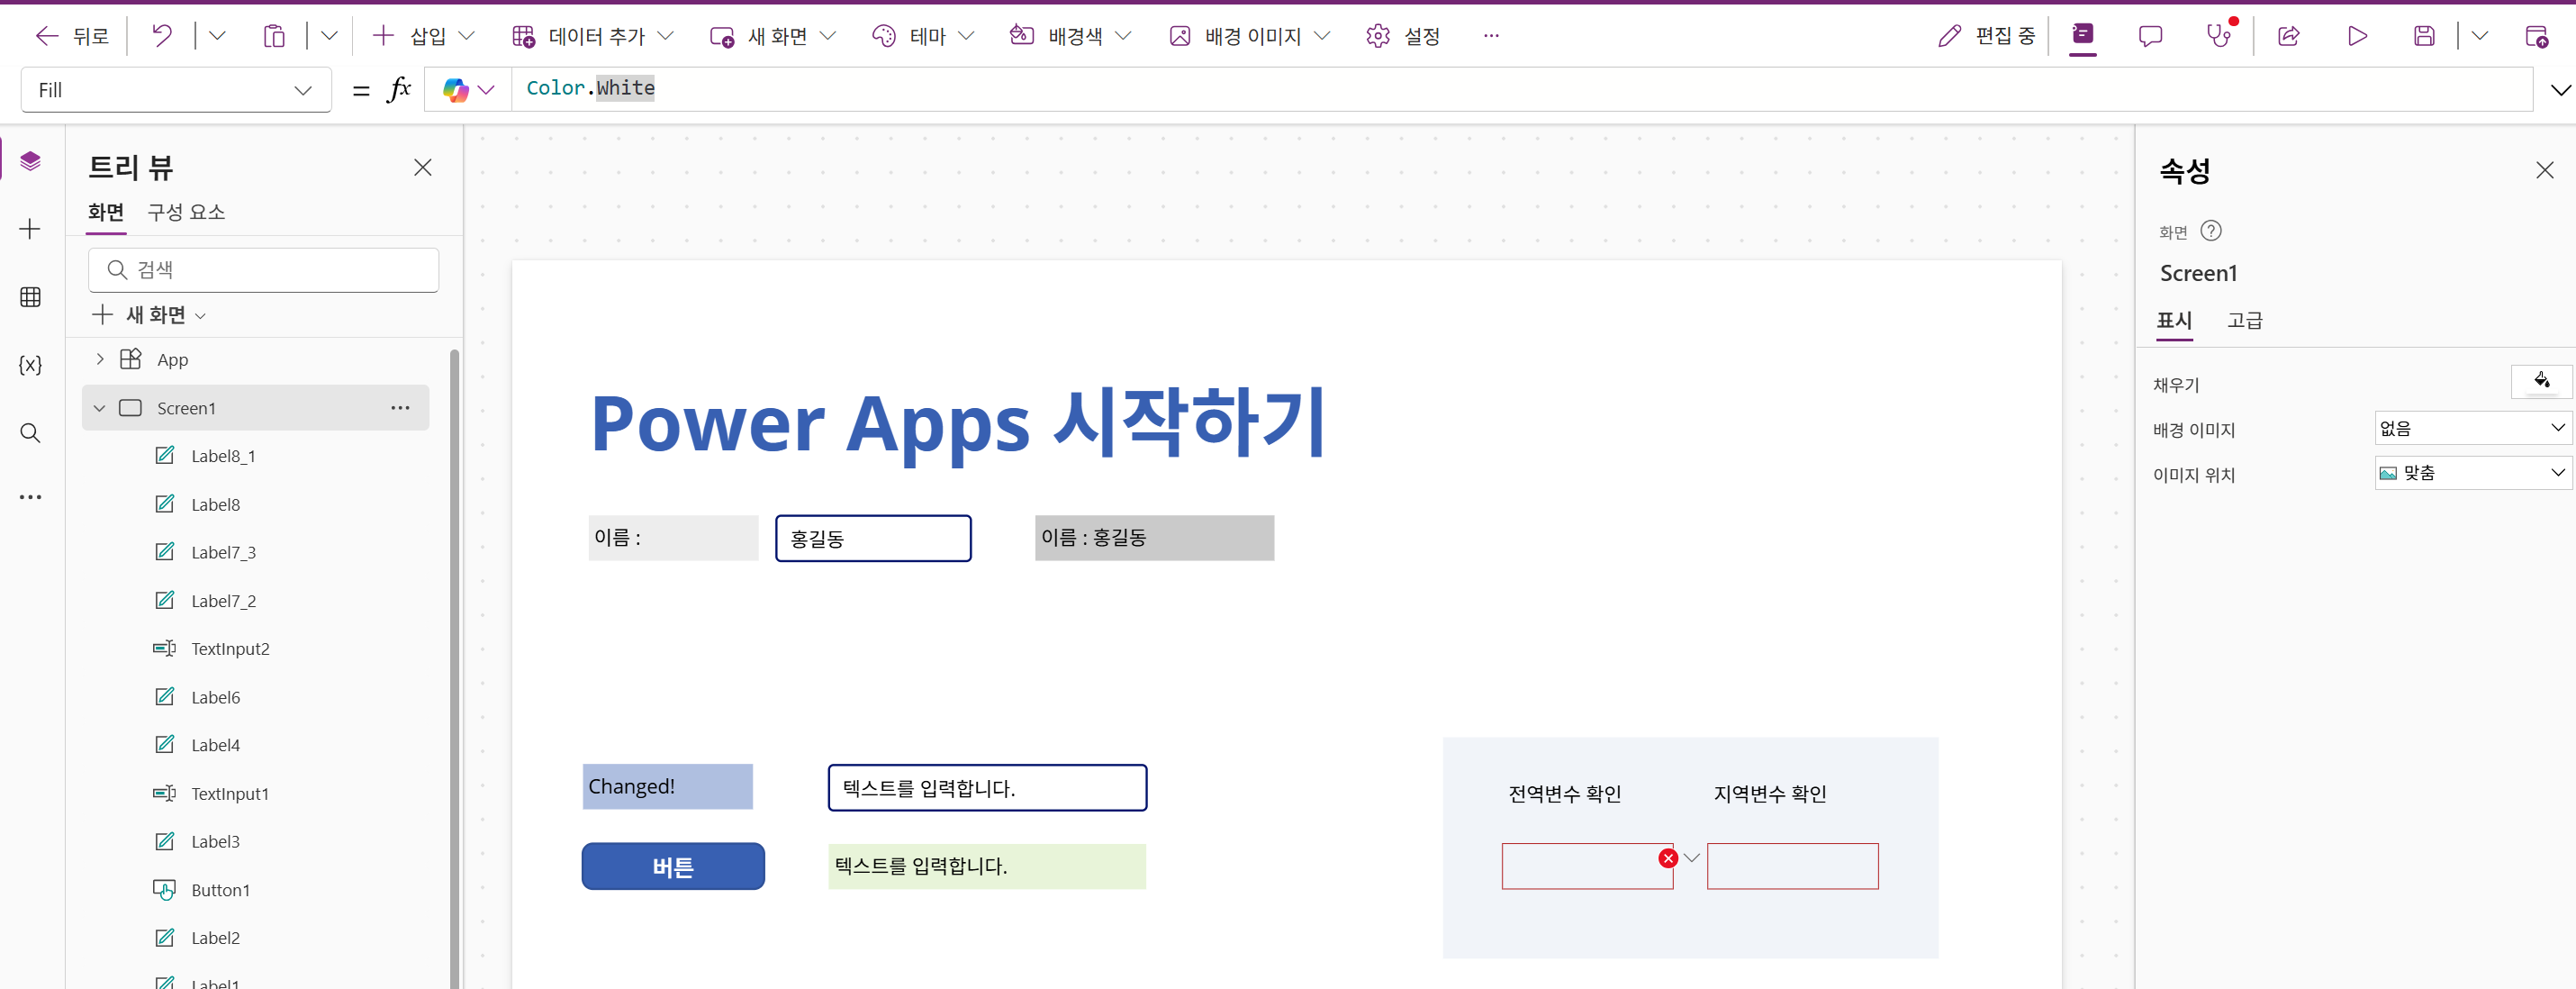2576x989 pixels.
Task: Open the 새 화면 toolbar menu
Action: [772, 36]
